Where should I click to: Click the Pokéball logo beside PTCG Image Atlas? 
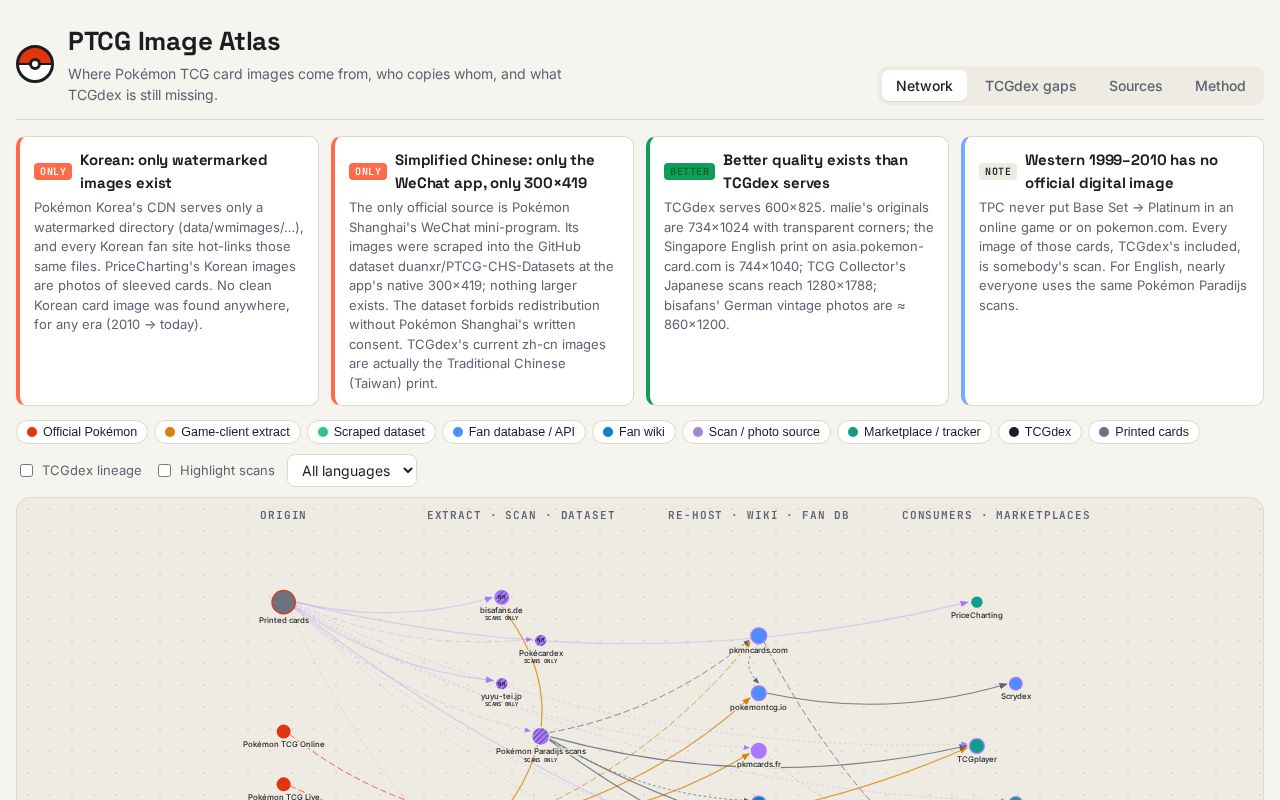coord(35,64)
